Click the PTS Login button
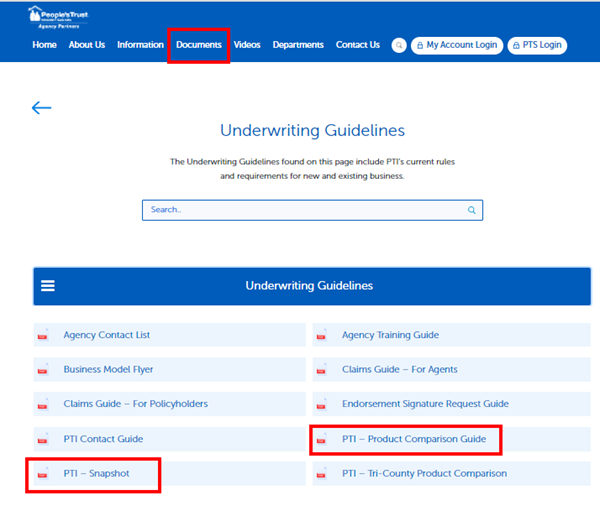 pos(537,45)
